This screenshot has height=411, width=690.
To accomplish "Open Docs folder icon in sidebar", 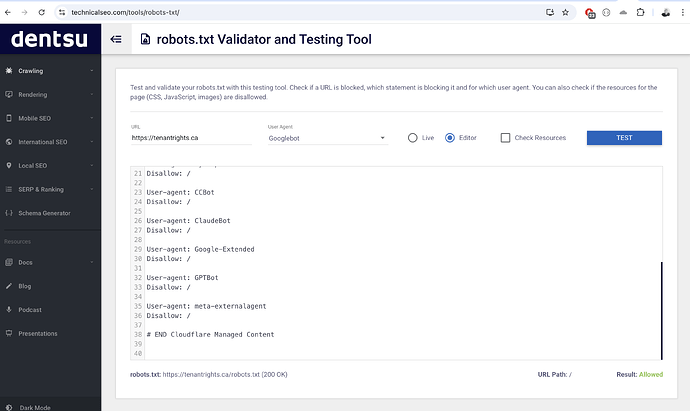I will (9, 262).
